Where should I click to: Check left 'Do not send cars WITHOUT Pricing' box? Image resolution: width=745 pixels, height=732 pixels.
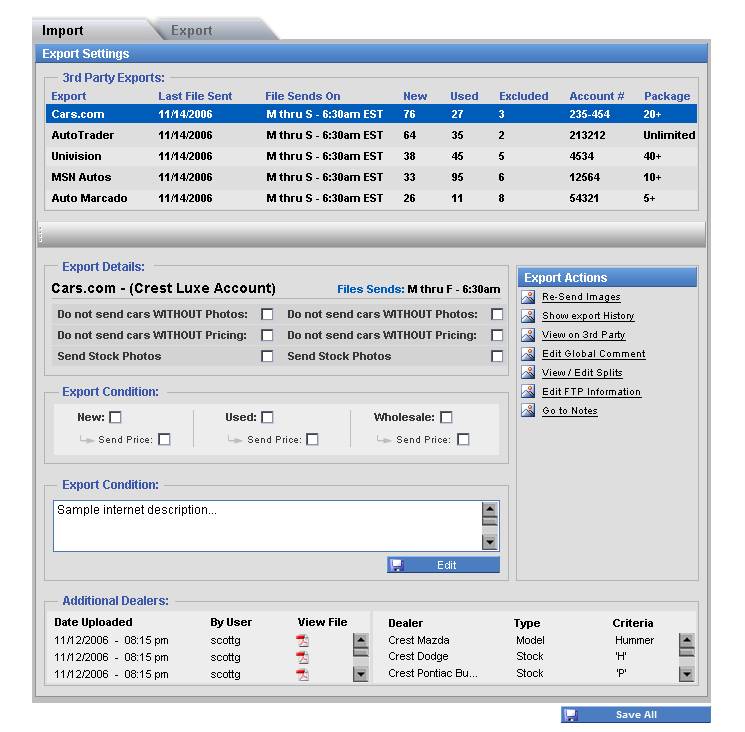pos(267,335)
